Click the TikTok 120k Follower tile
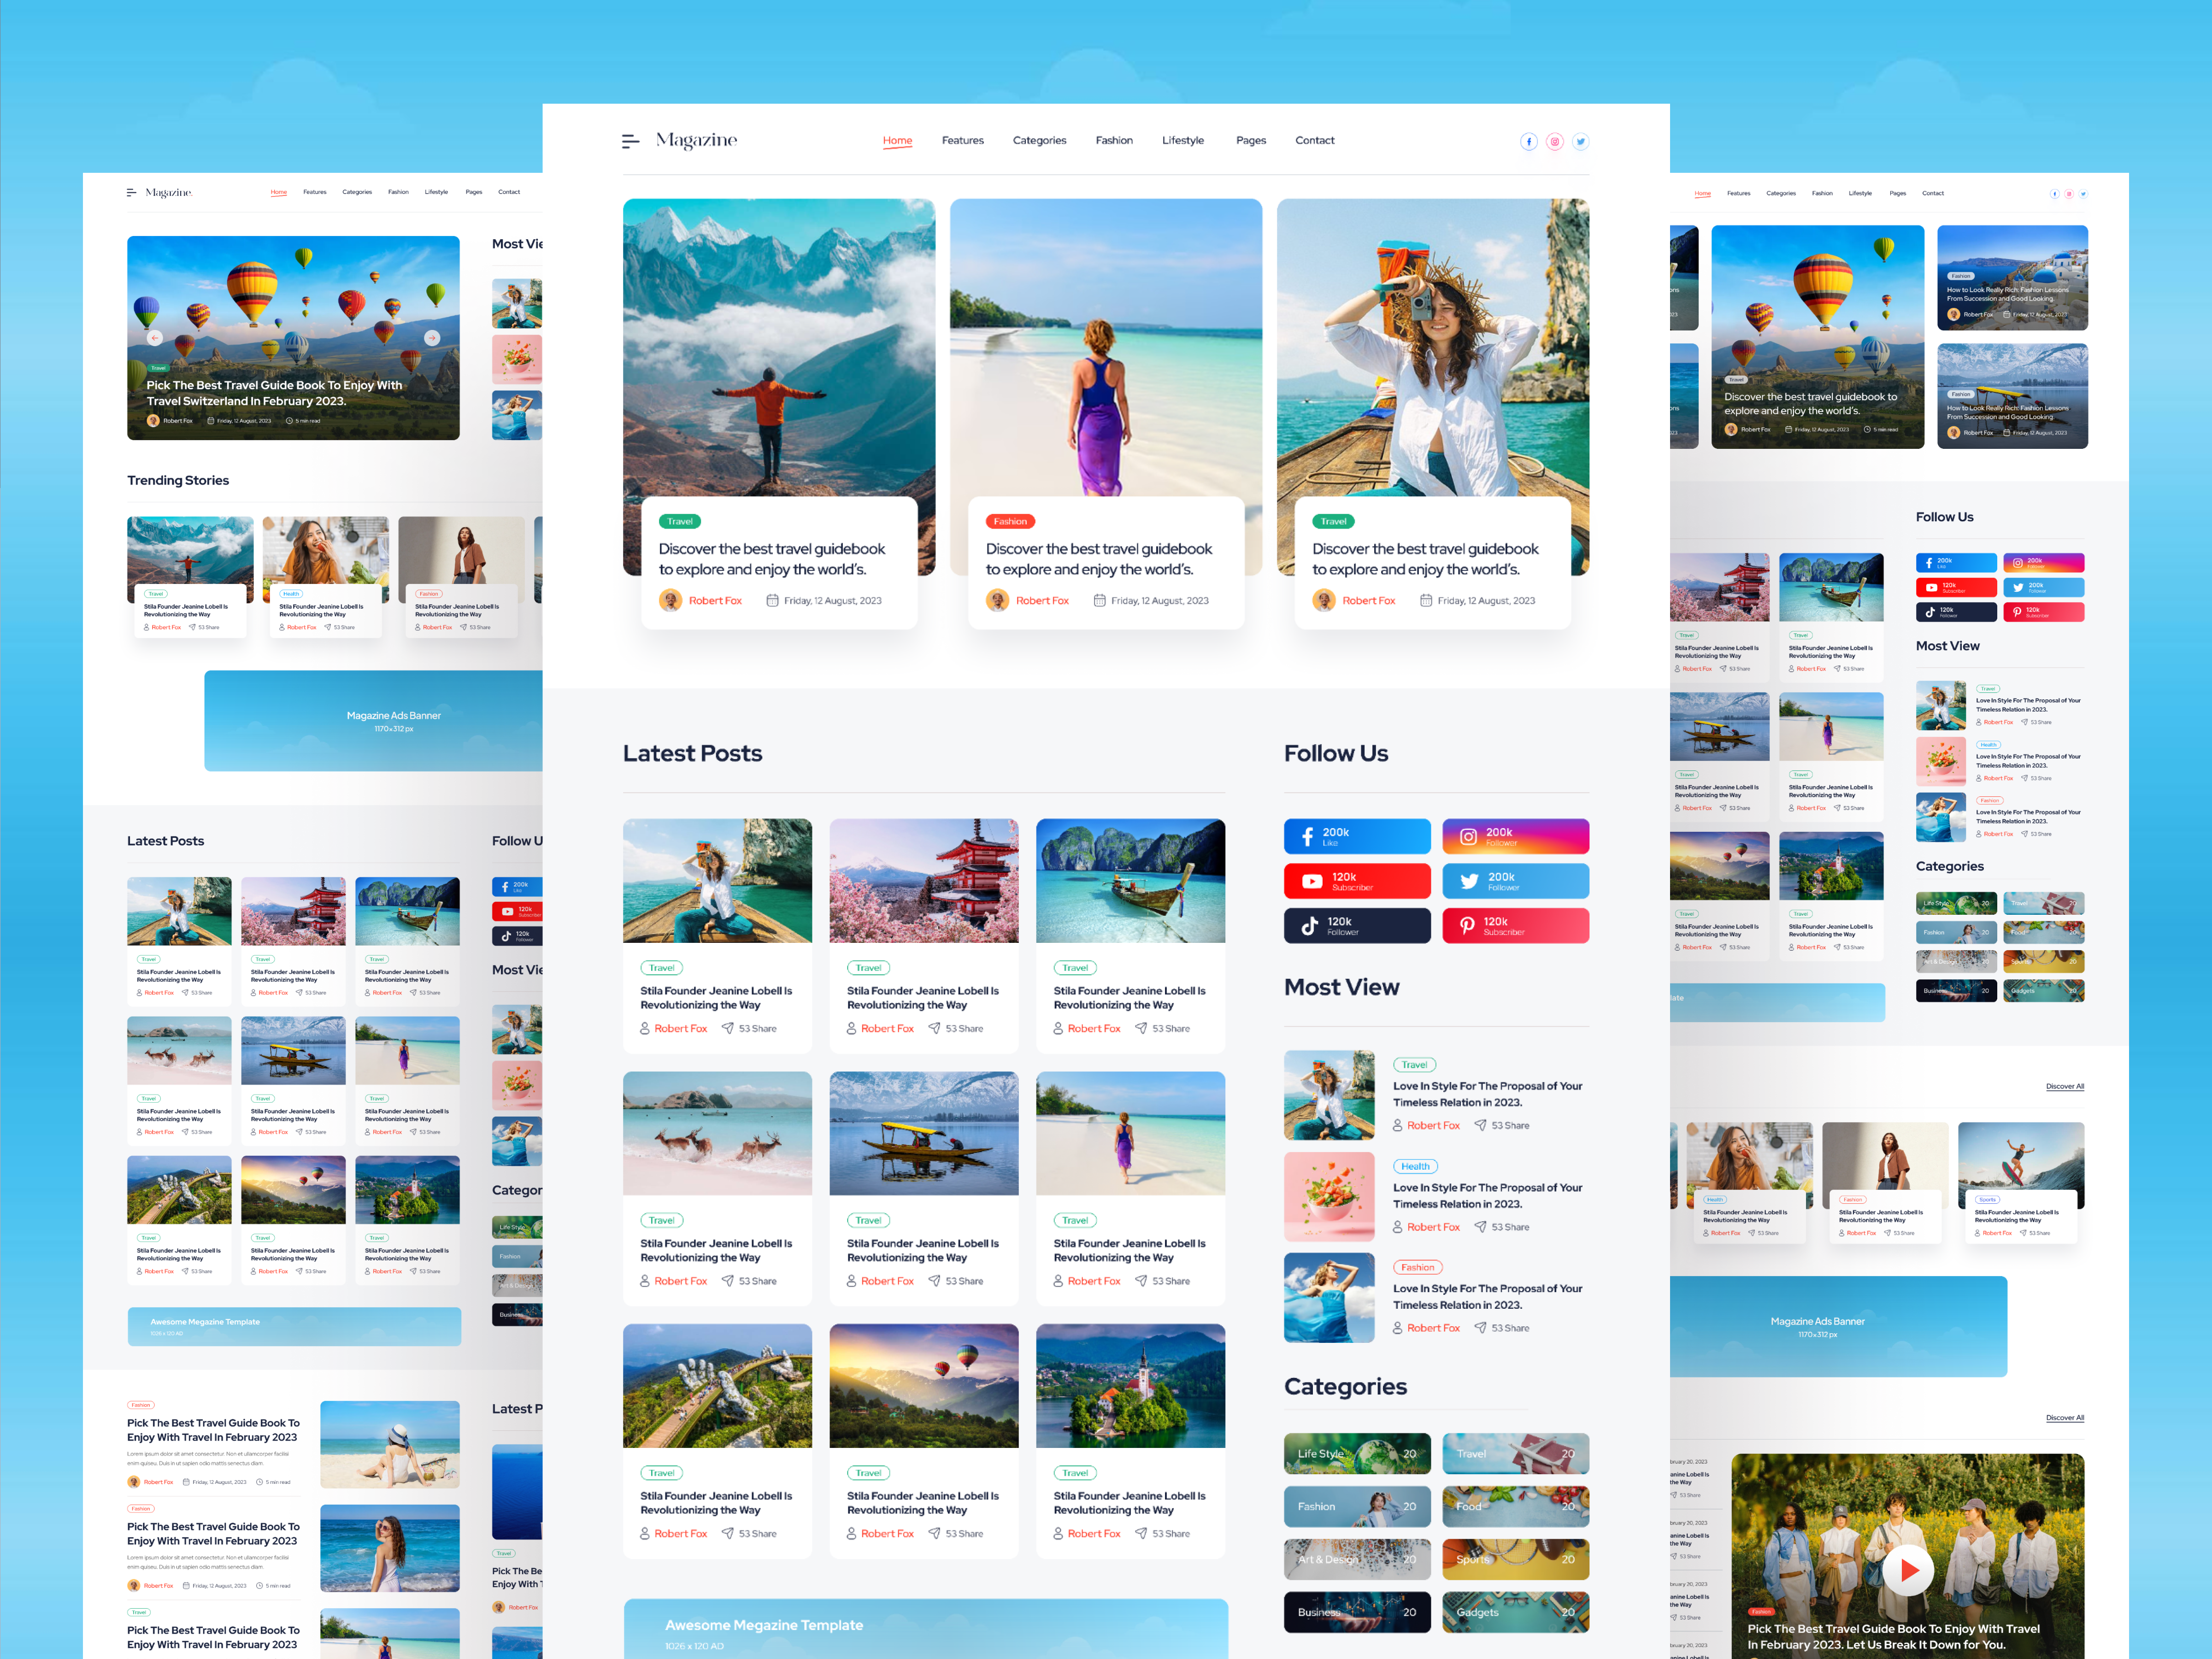2212x1659 pixels. click(x=1357, y=925)
